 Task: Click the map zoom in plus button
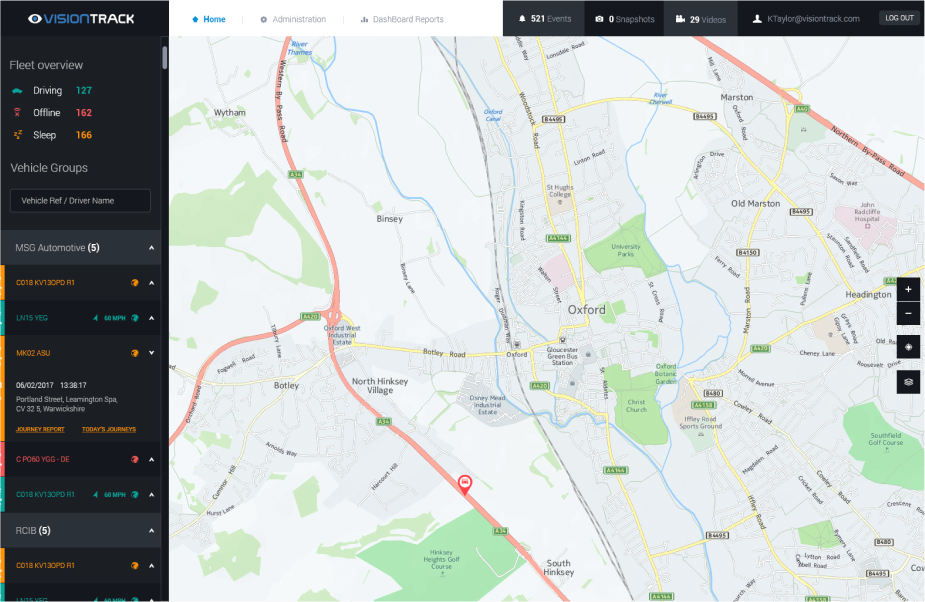[x=908, y=289]
